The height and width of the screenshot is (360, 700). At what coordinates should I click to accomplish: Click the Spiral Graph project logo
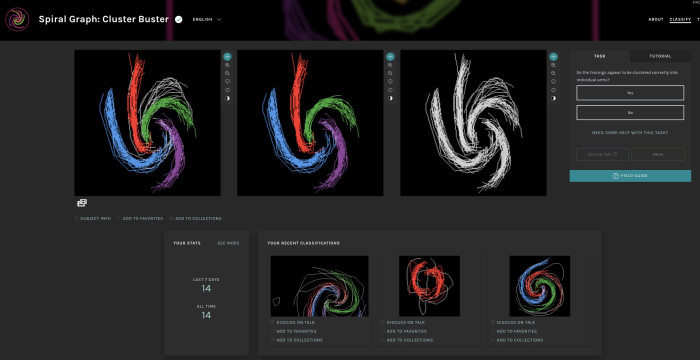coord(17,20)
